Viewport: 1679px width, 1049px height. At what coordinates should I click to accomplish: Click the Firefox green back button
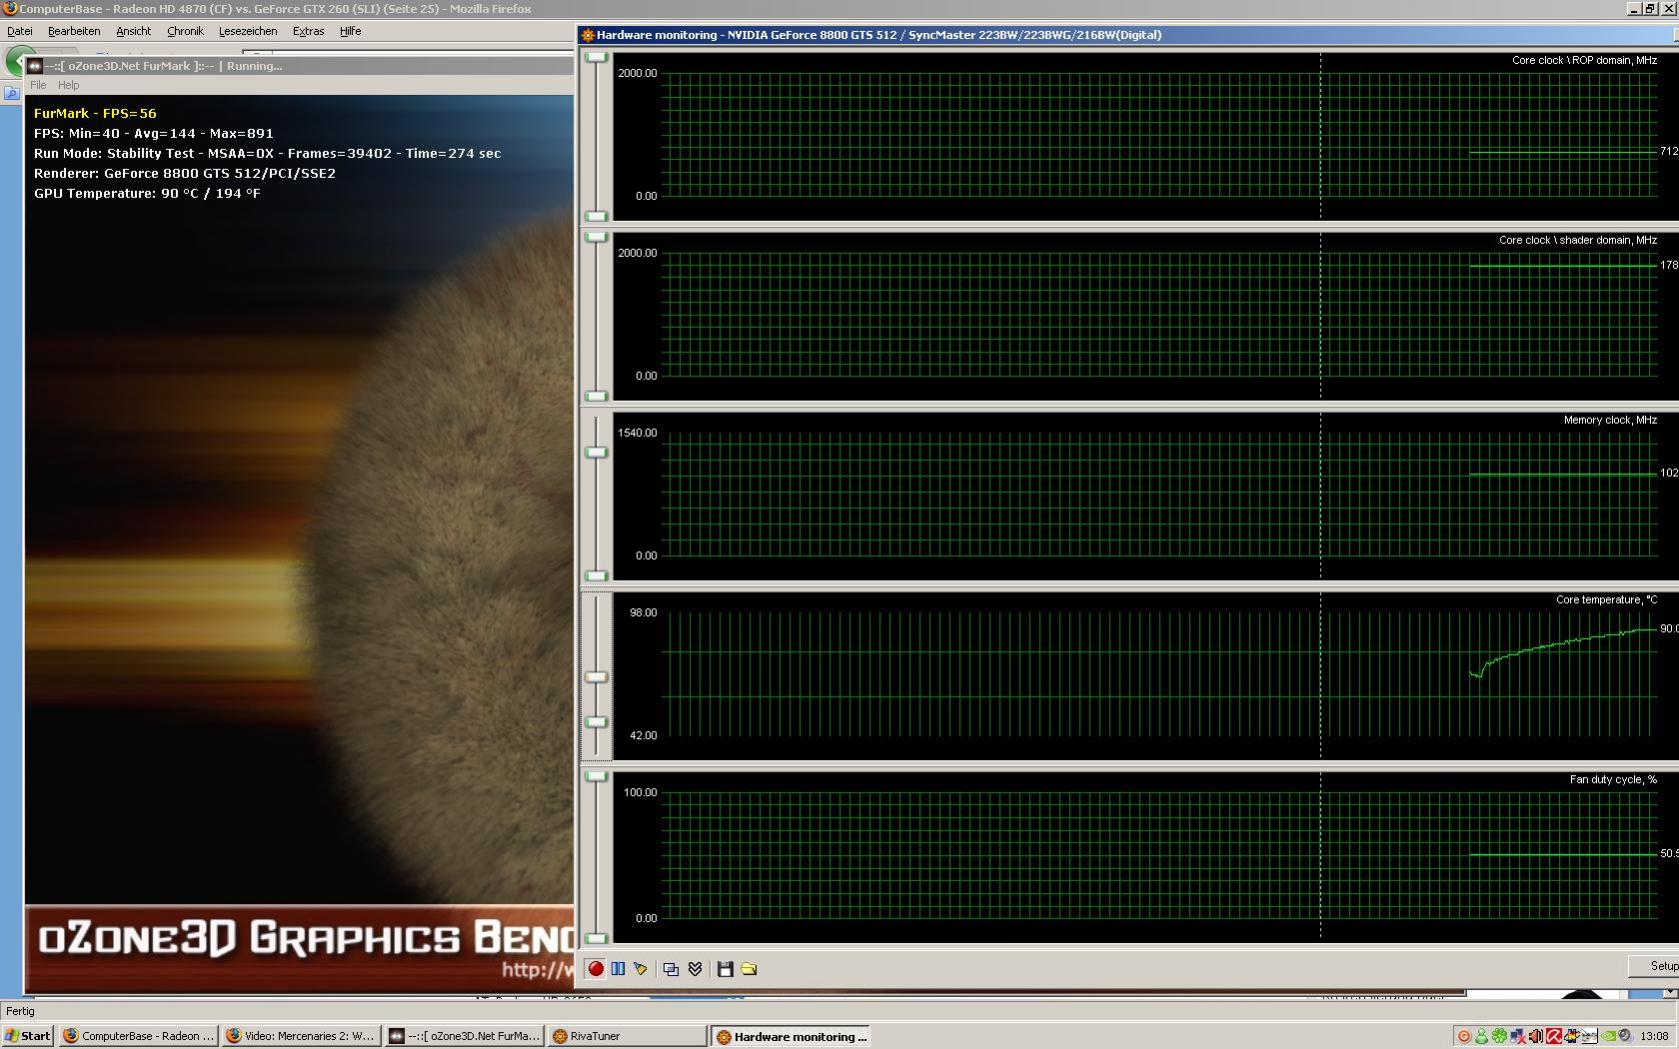[16, 60]
